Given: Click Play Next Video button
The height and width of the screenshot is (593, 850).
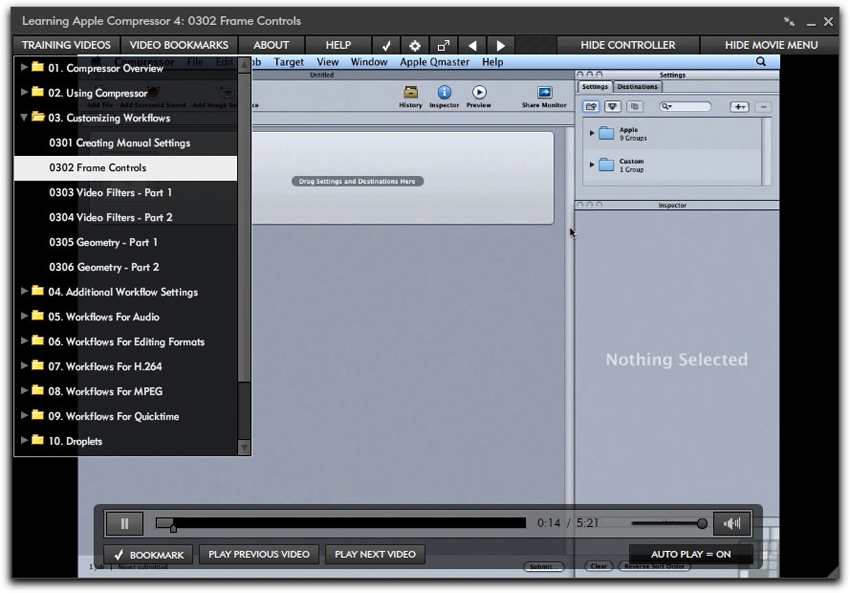Looking at the screenshot, I should tap(375, 554).
